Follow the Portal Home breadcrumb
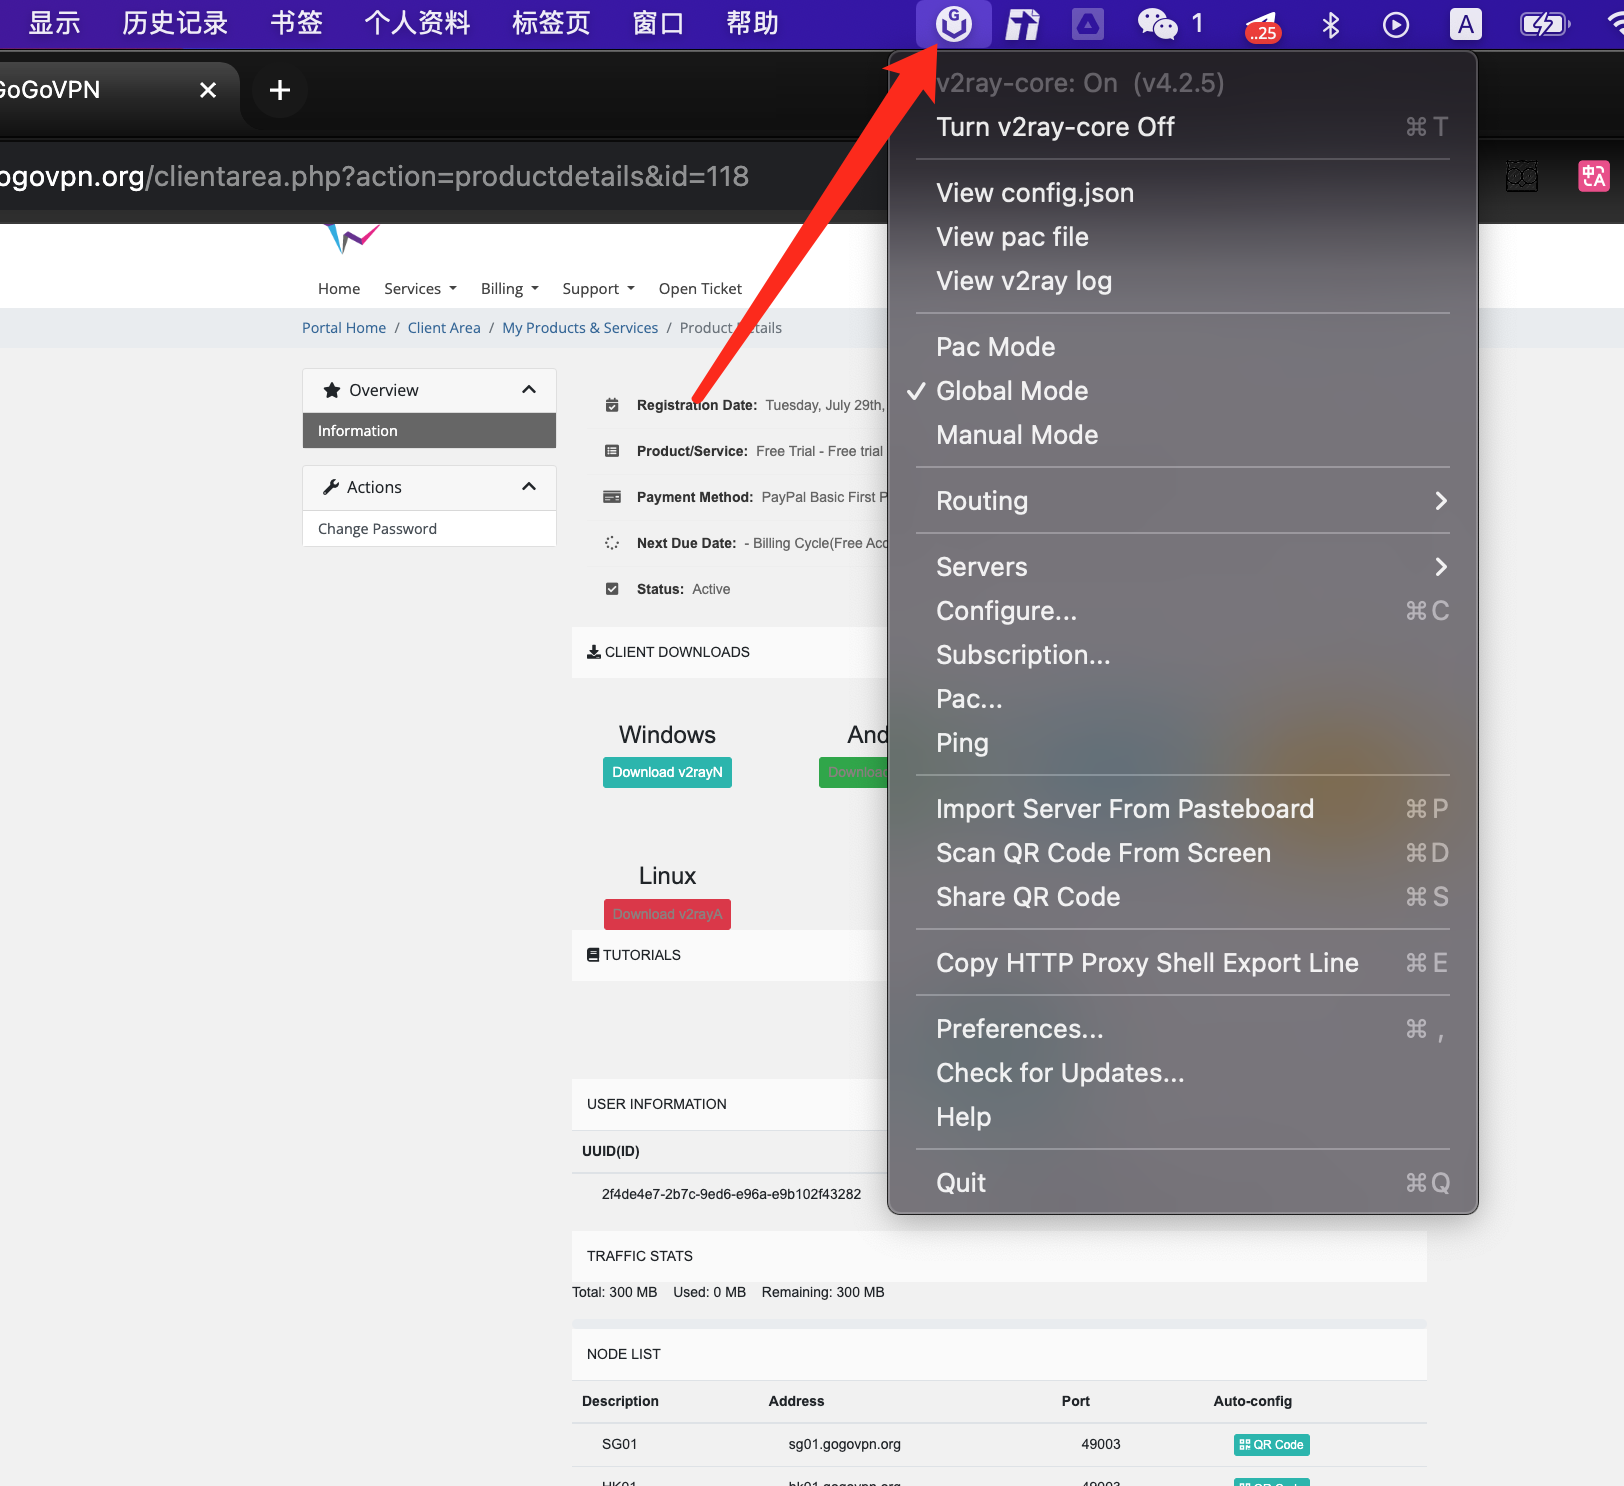This screenshot has height=1486, width=1624. pyautogui.click(x=344, y=328)
